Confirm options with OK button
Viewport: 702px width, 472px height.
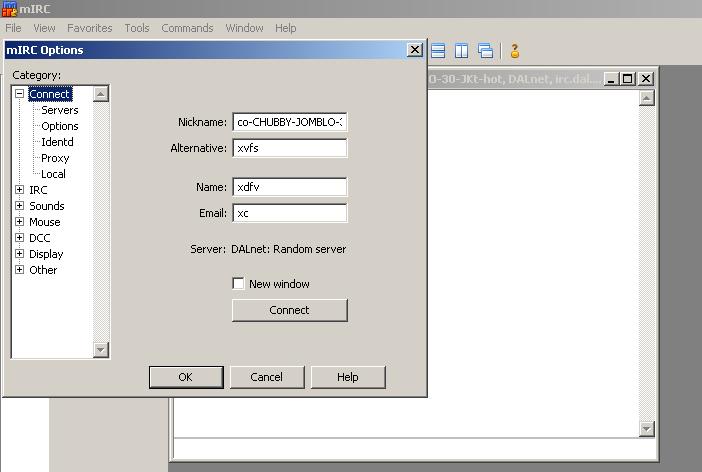(186, 377)
